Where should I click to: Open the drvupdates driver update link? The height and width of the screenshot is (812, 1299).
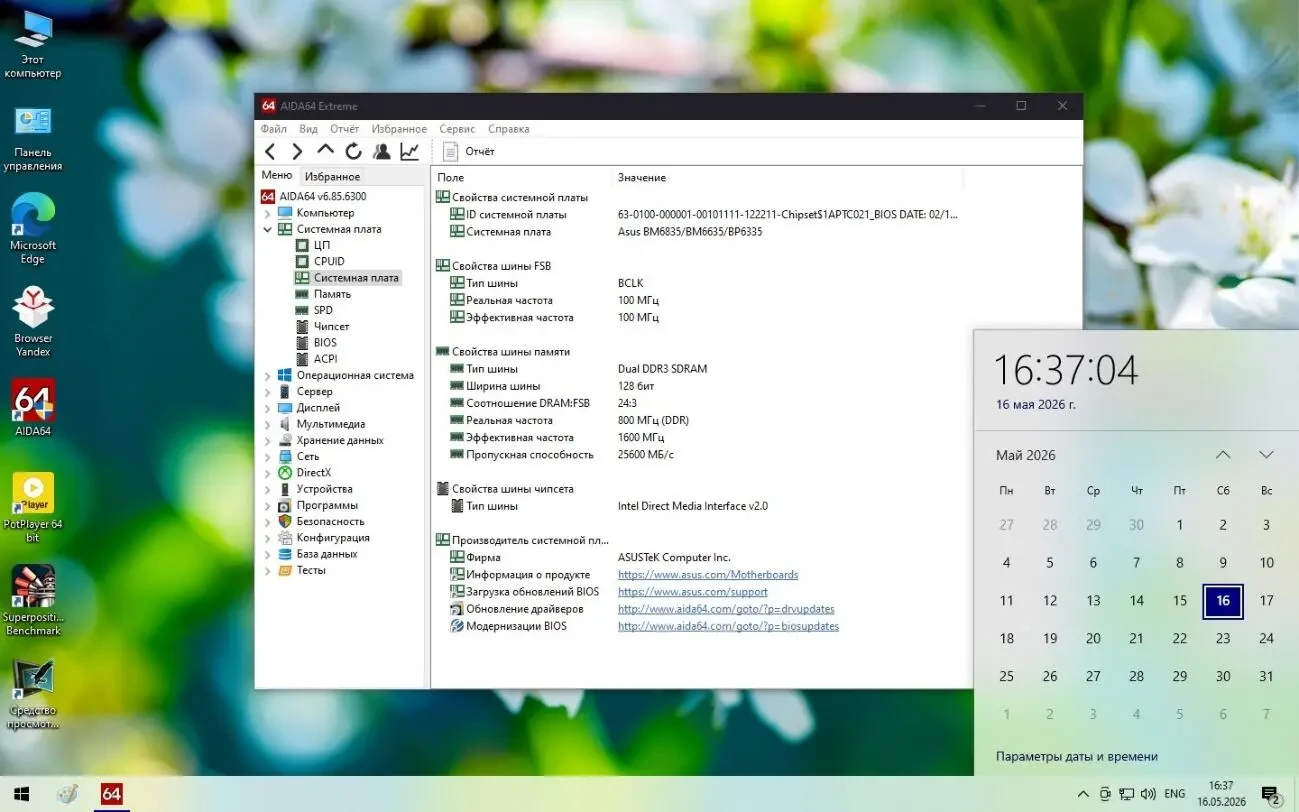[726, 609]
